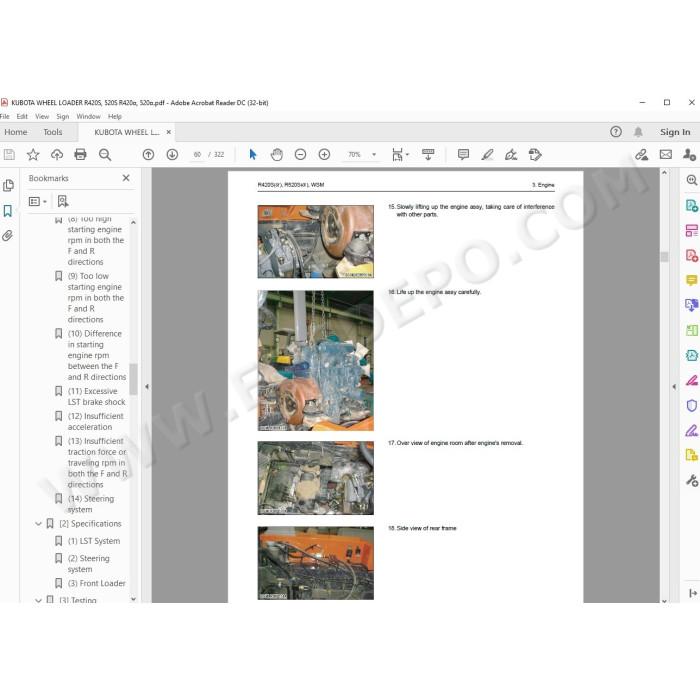The image size is (700, 700).
Task: Select the Hand pan tool
Action: coord(277,154)
